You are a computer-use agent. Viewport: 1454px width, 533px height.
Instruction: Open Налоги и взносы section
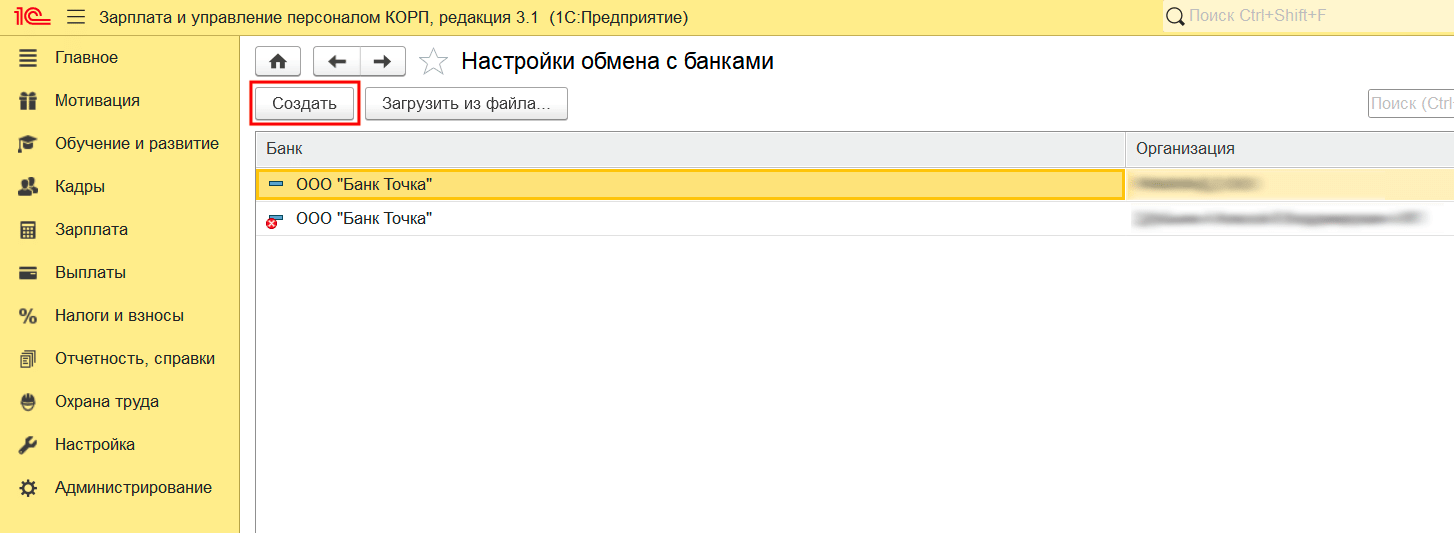[x=119, y=316]
